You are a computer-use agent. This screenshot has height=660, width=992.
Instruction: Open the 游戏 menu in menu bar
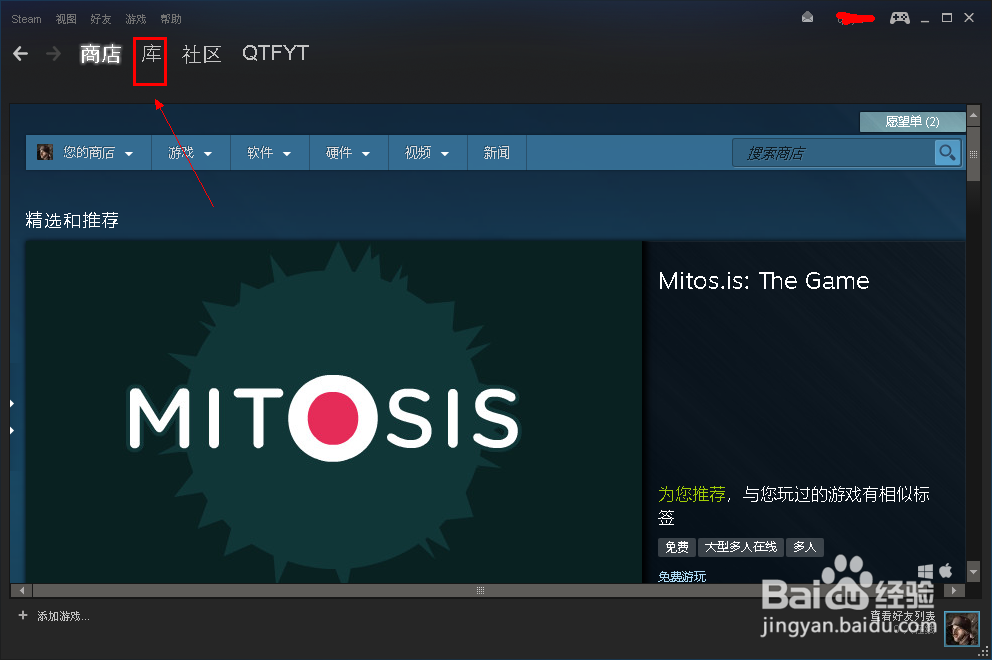(x=135, y=19)
